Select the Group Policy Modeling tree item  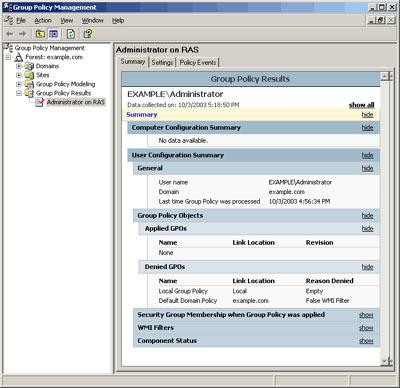click(65, 84)
